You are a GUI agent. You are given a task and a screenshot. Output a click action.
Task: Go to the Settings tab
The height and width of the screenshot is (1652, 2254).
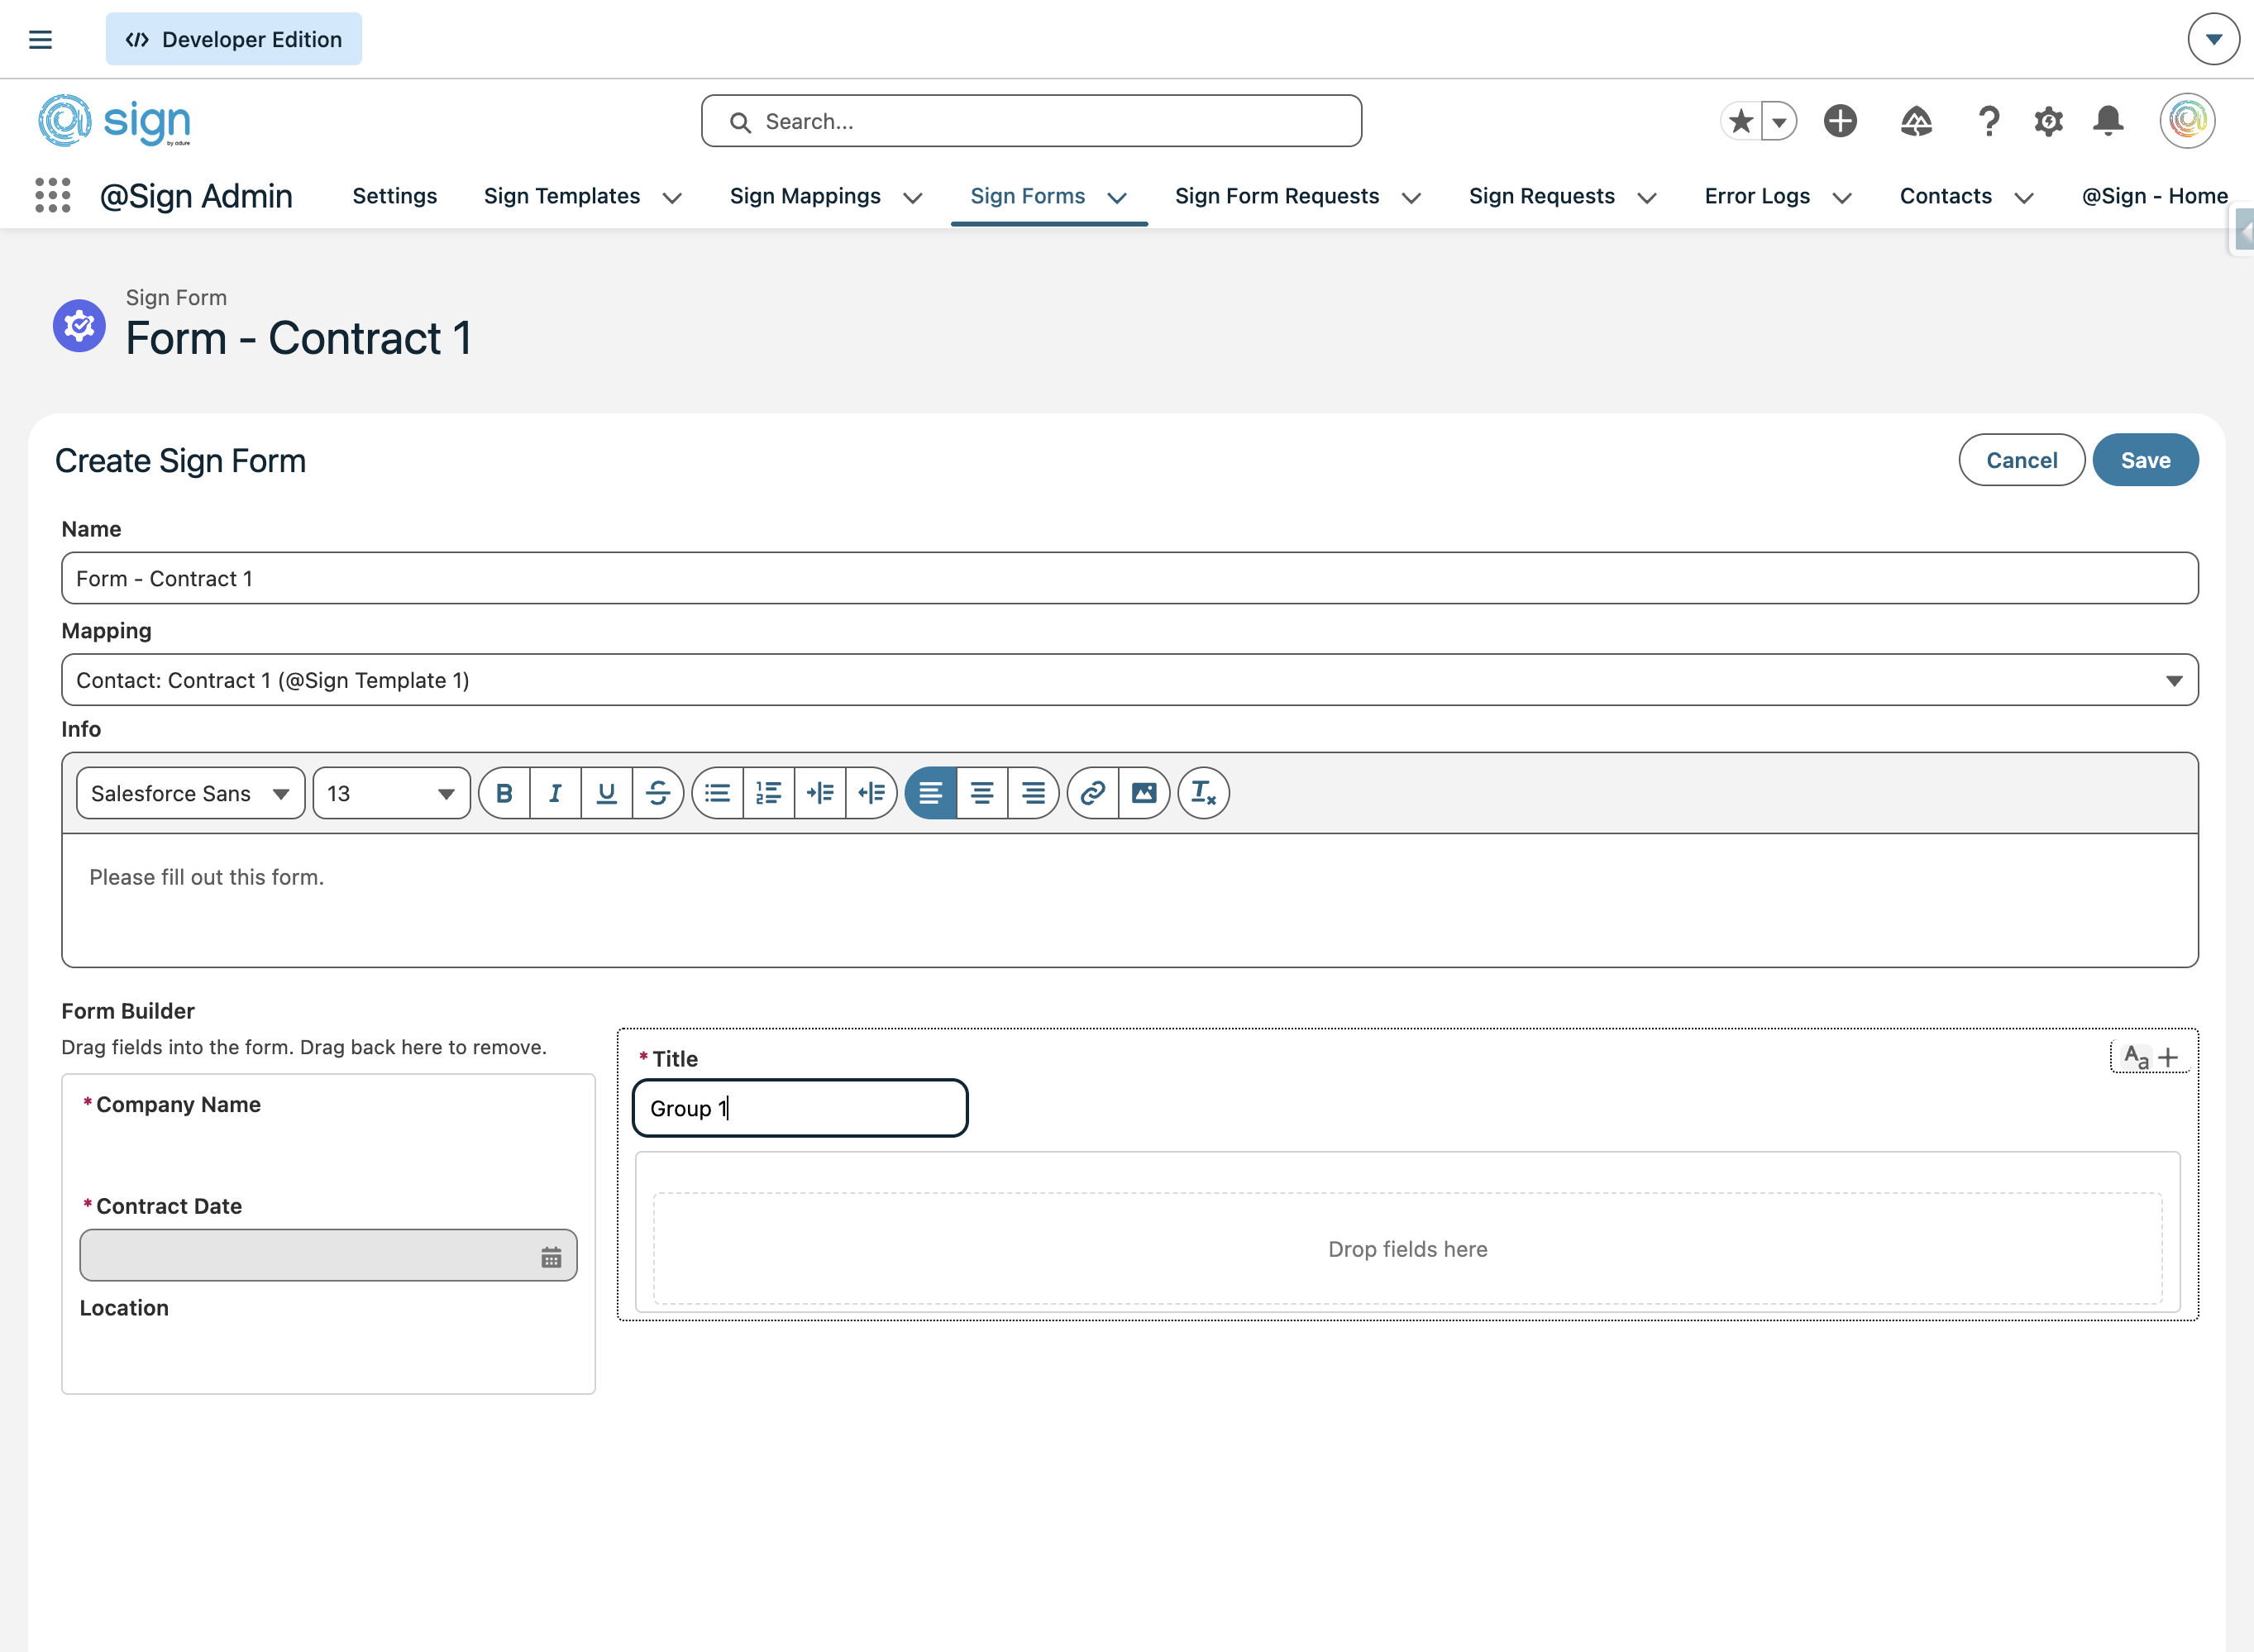click(394, 196)
